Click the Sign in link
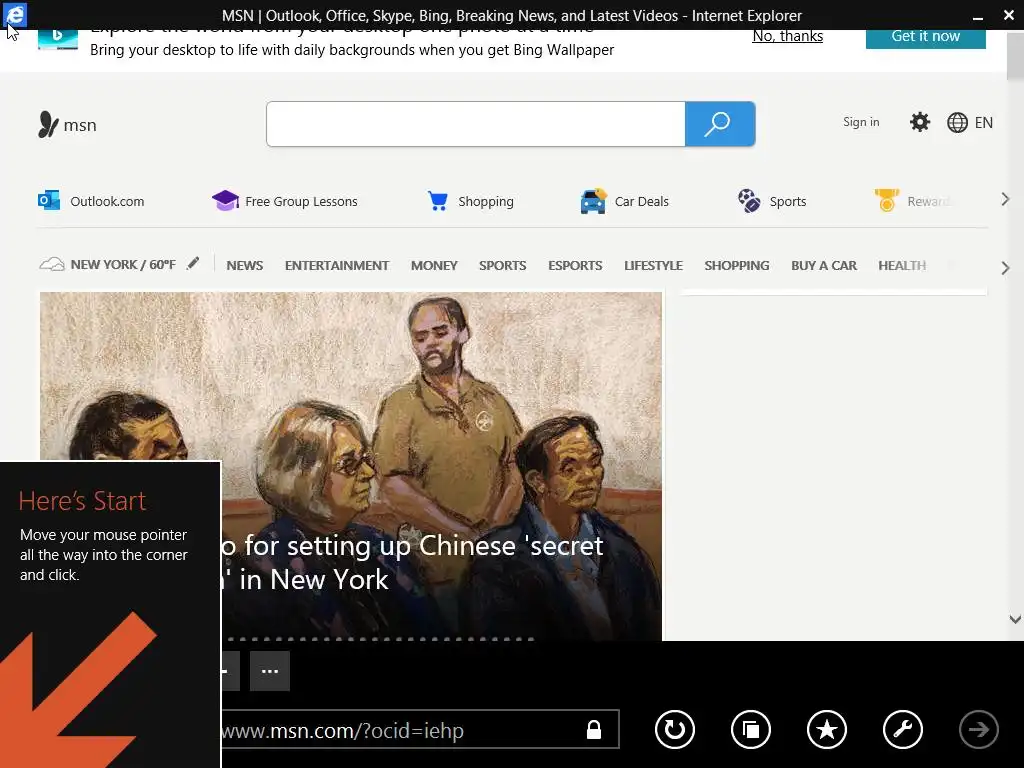The image size is (1024, 768). pos(861,122)
